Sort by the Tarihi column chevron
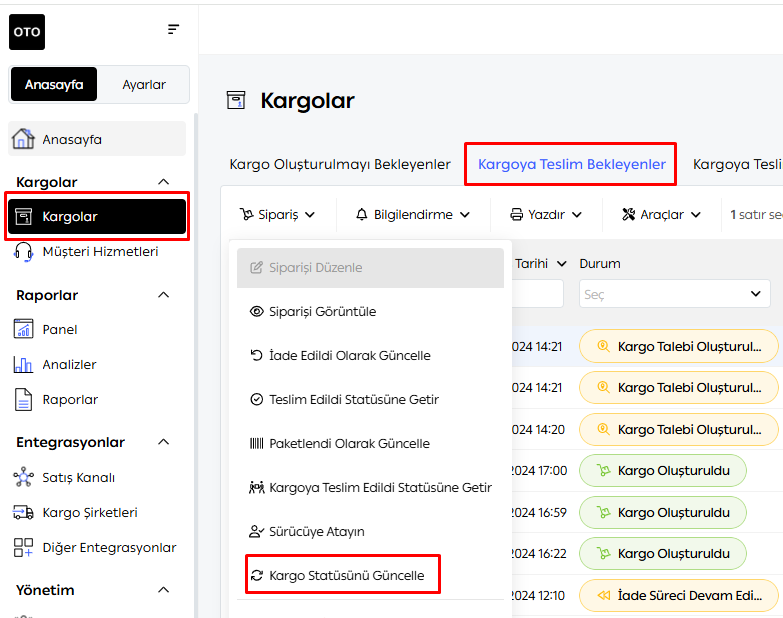 click(x=562, y=264)
